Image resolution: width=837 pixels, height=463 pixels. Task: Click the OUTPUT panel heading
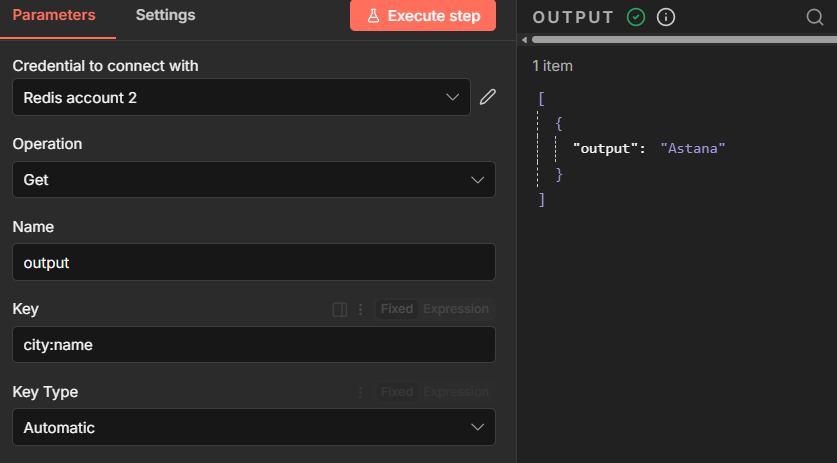pos(573,18)
